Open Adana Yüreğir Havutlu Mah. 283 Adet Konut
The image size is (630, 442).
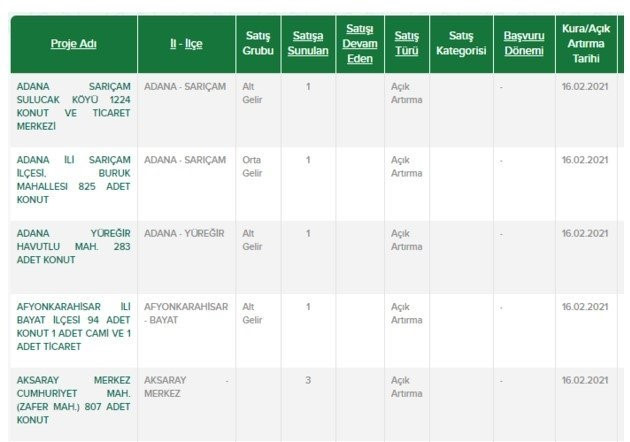74,246
